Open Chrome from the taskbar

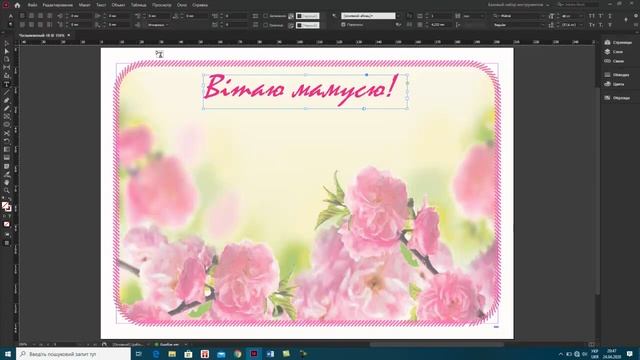click(237, 354)
